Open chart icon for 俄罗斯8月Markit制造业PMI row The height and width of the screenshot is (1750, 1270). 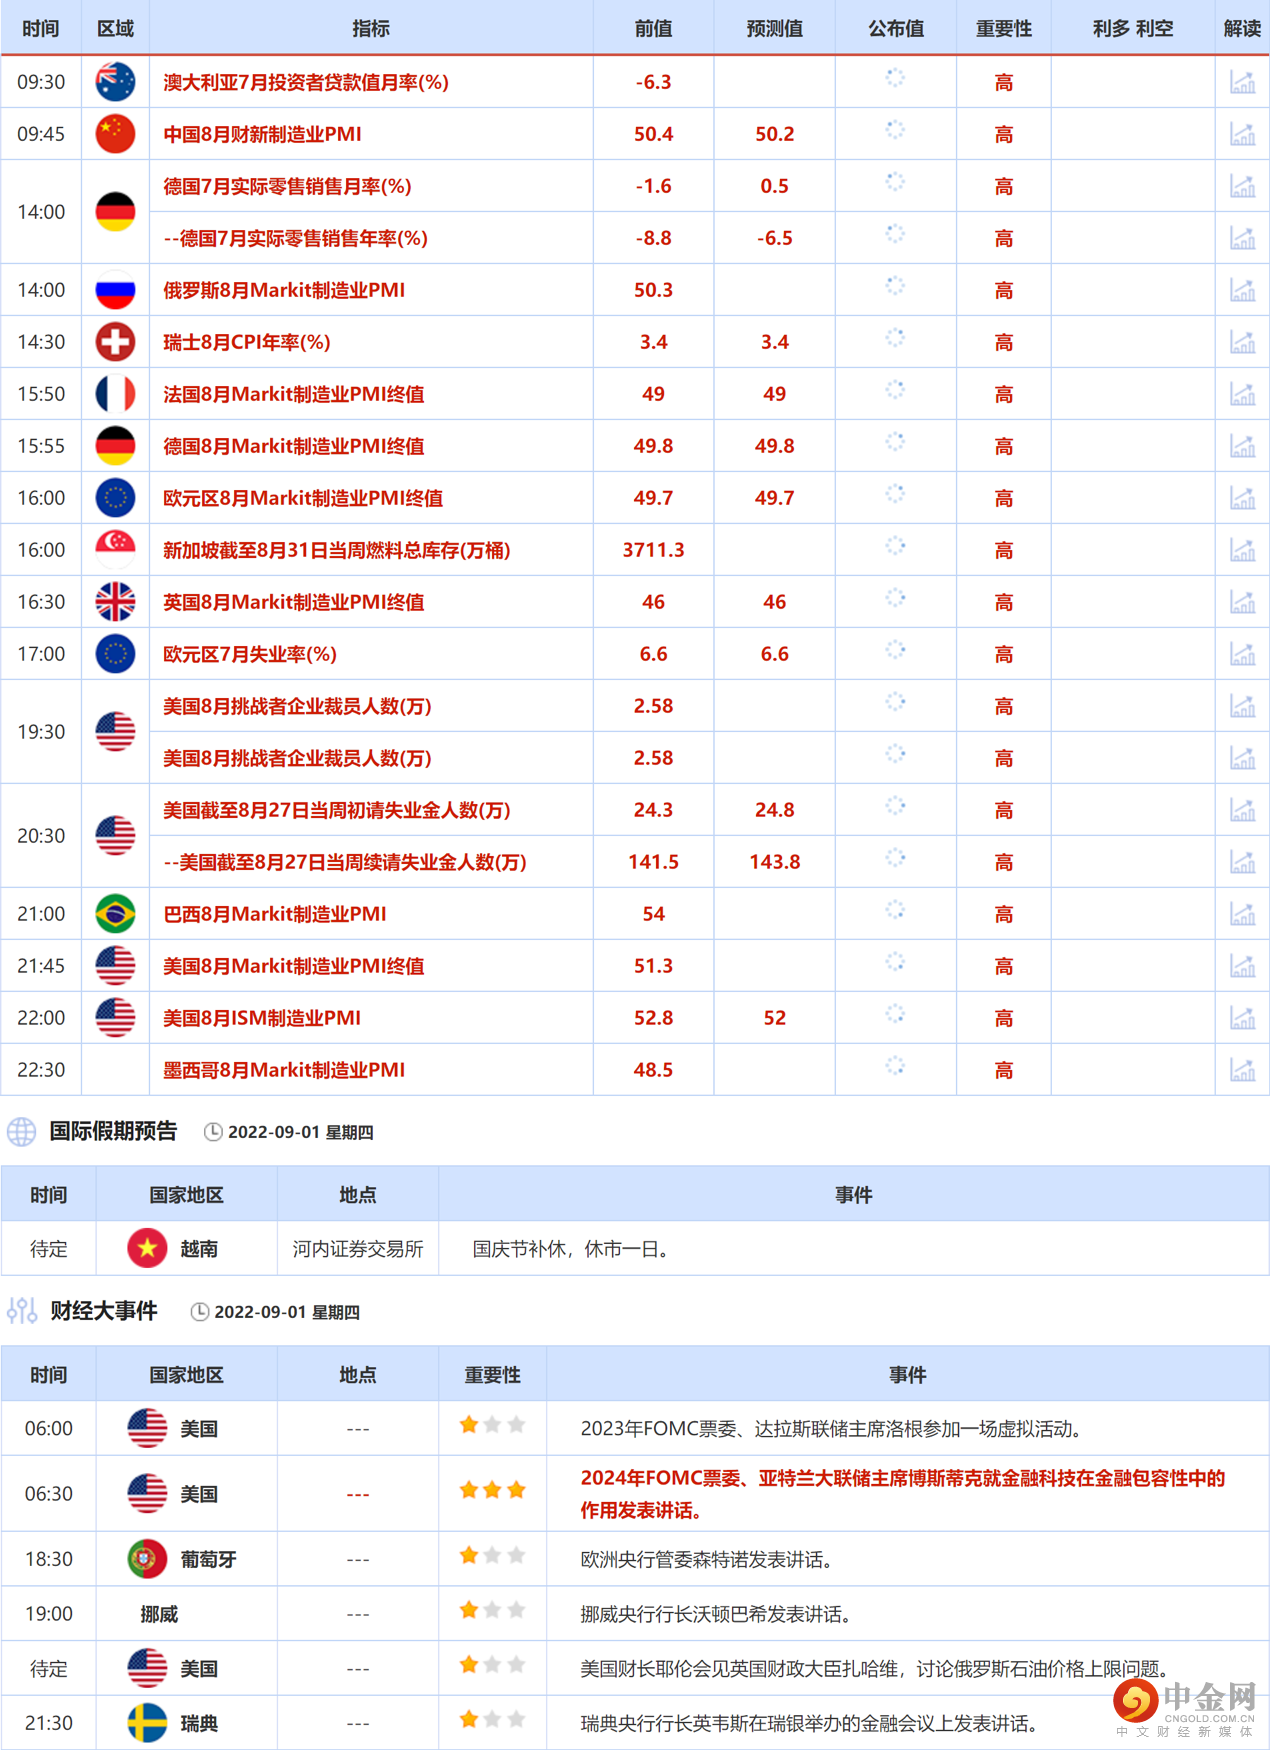(1242, 290)
